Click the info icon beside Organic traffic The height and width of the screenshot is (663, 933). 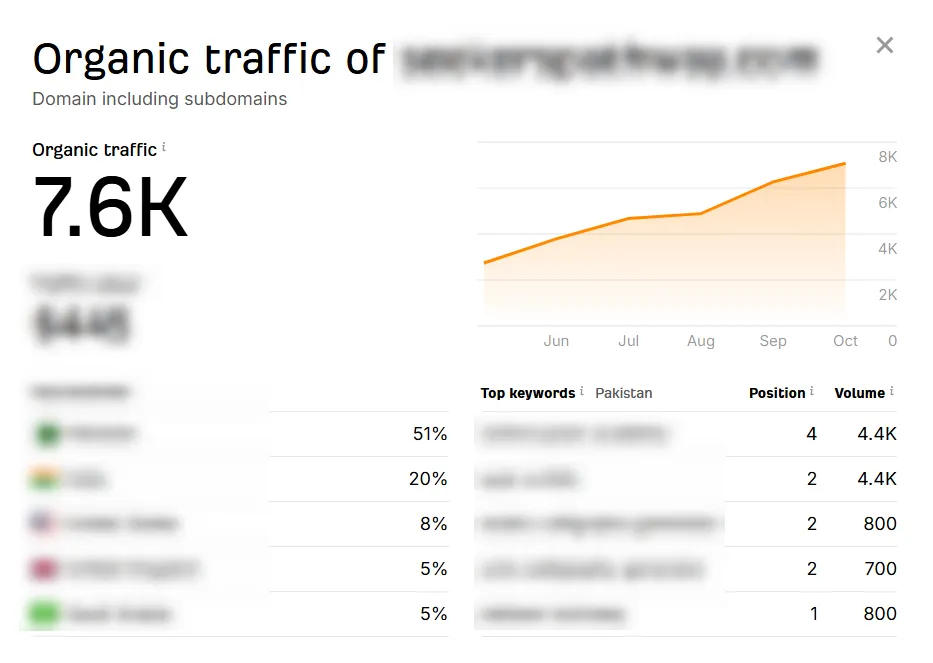click(x=164, y=148)
